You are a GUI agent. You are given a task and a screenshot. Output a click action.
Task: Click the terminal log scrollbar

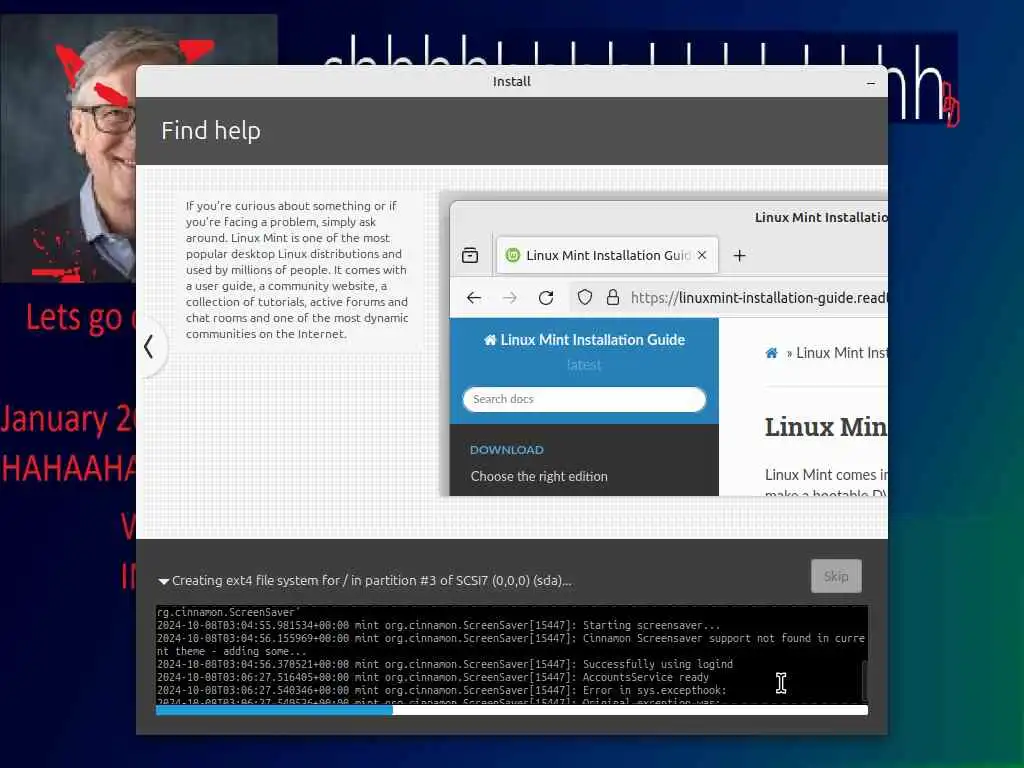point(865,681)
